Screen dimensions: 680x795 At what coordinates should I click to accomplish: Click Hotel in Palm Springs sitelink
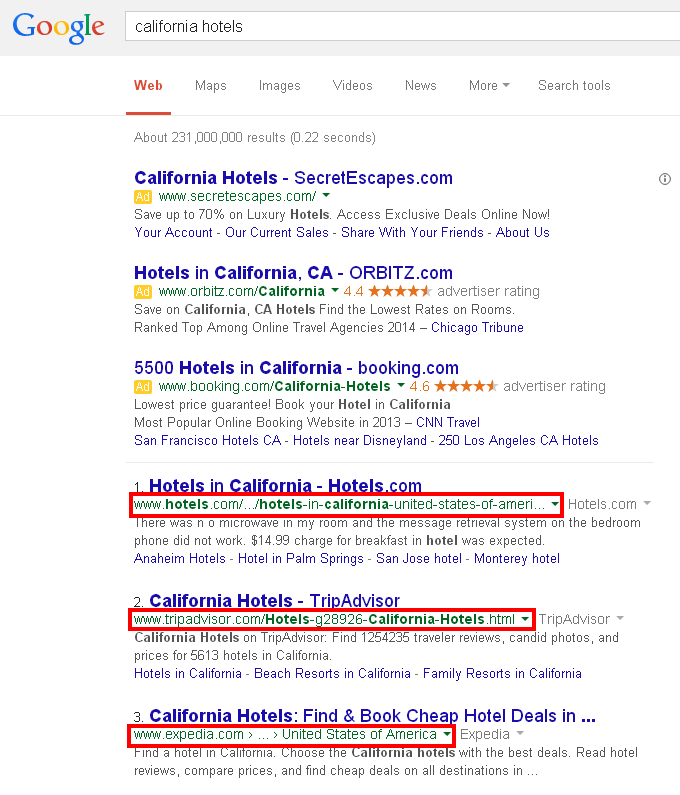point(301,559)
